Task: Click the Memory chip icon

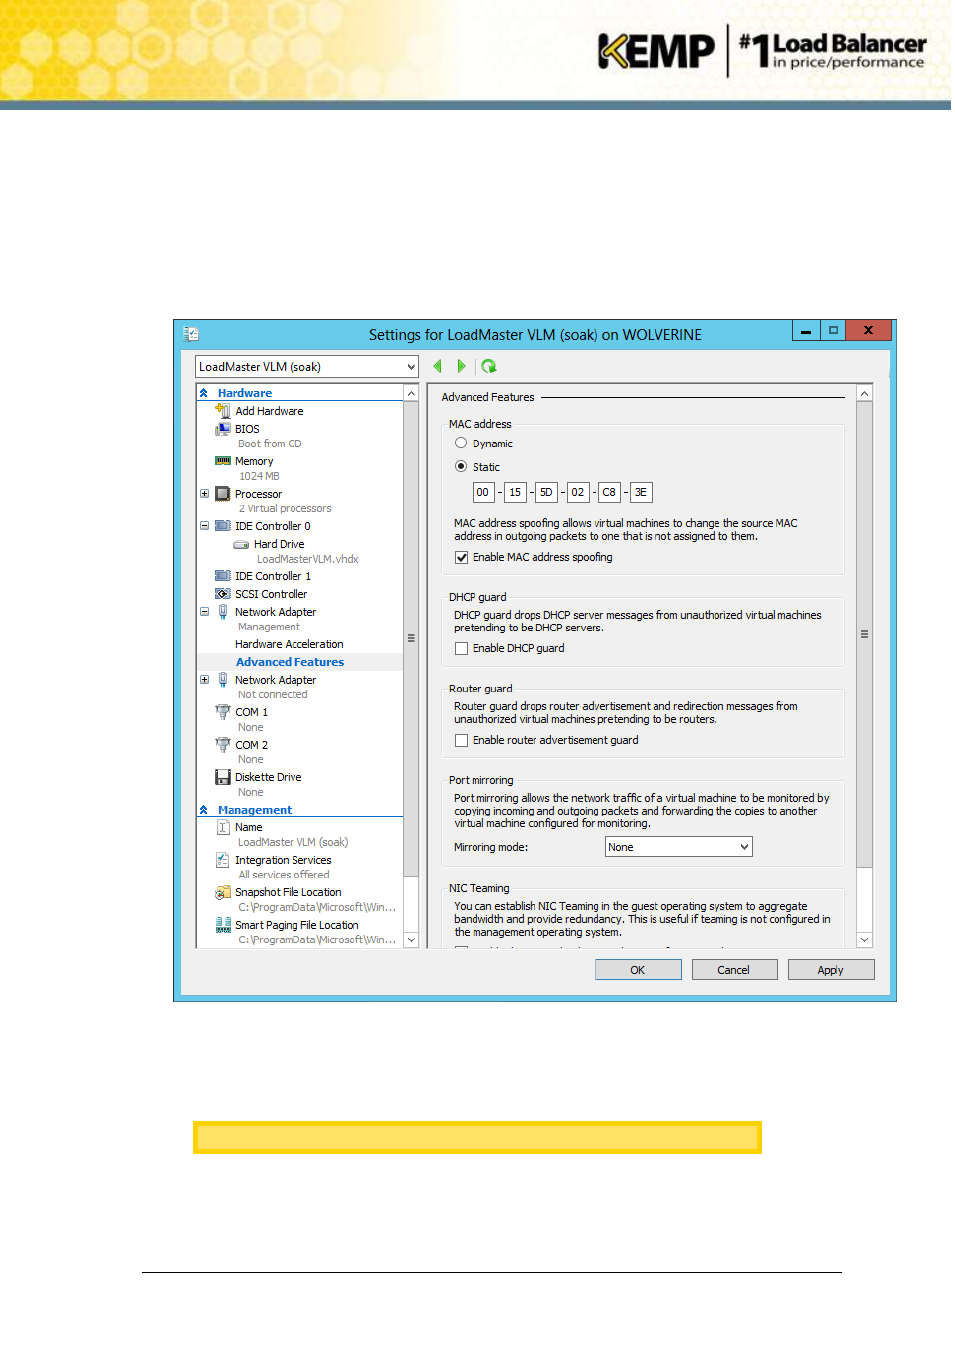Action: click(x=223, y=461)
